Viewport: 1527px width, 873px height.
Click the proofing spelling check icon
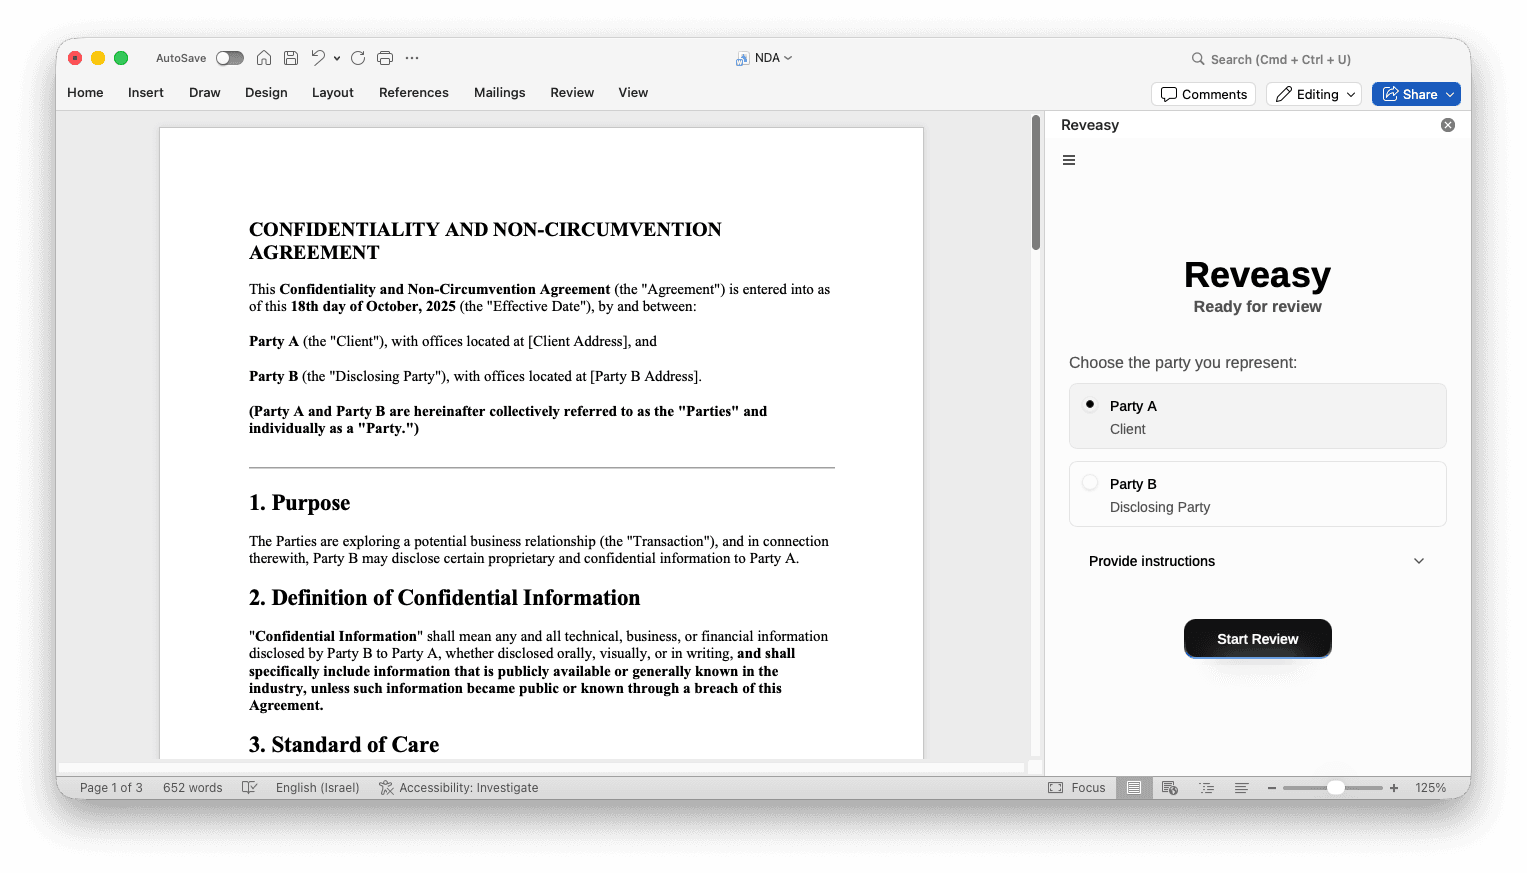pos(250,788)
